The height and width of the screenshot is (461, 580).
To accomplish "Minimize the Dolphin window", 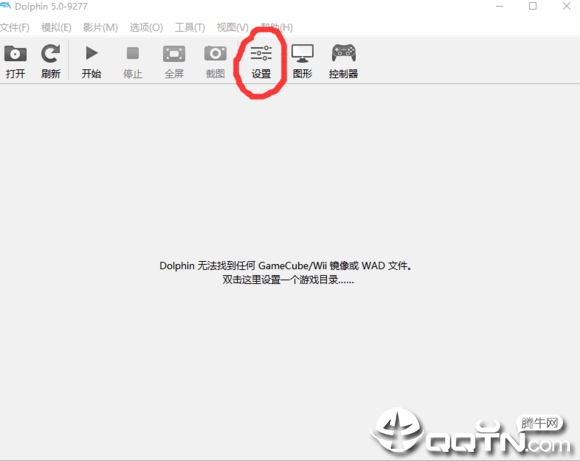I will pyautogui.click(x=499, y=6).
